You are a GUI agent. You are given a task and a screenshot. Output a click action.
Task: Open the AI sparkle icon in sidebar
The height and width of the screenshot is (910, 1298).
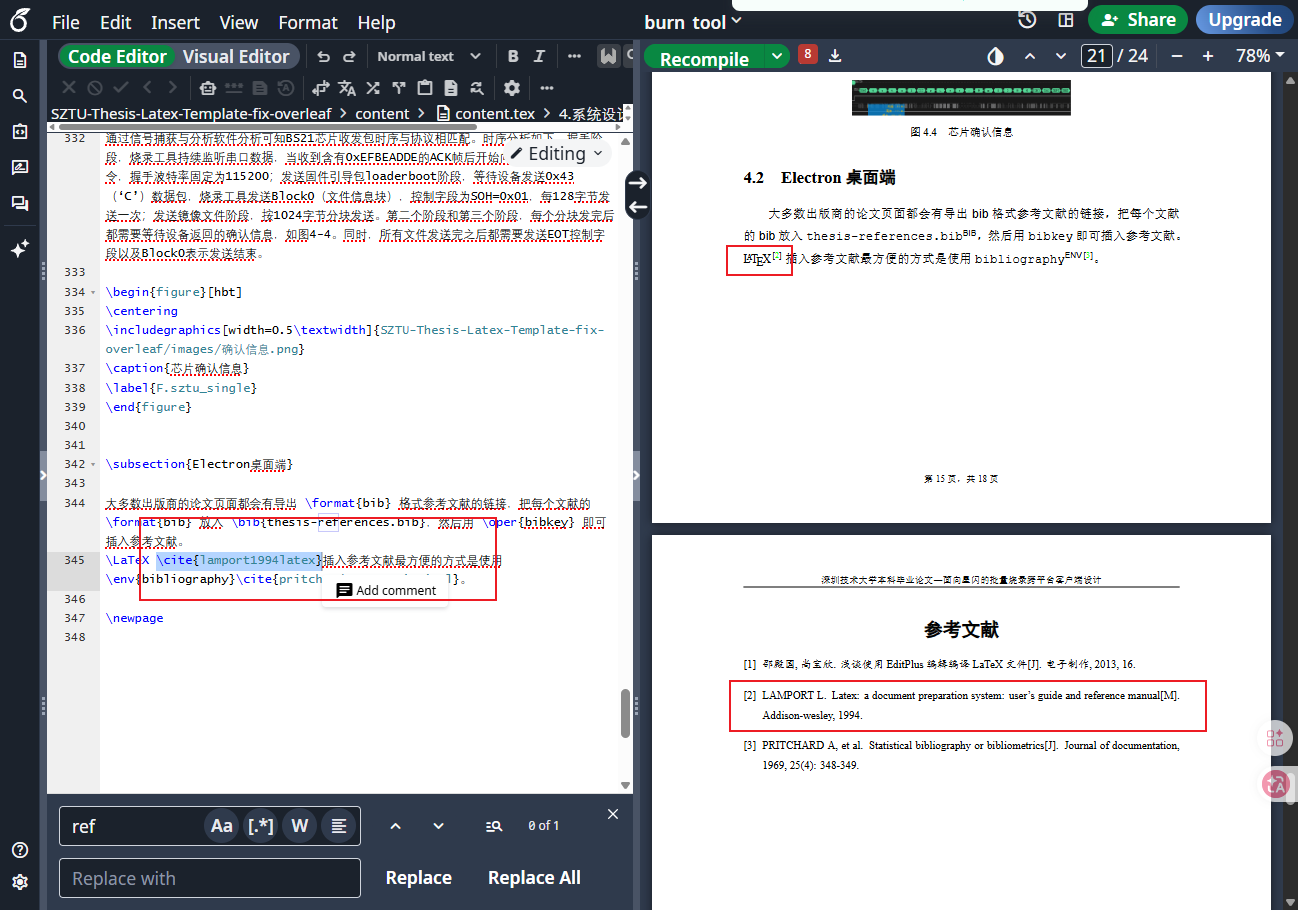click(x=19, y=250)
